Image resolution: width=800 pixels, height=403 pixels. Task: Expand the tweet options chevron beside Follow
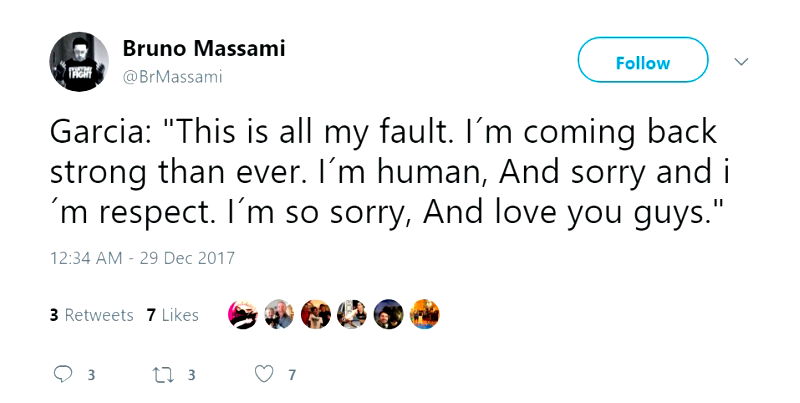[741, 62]
